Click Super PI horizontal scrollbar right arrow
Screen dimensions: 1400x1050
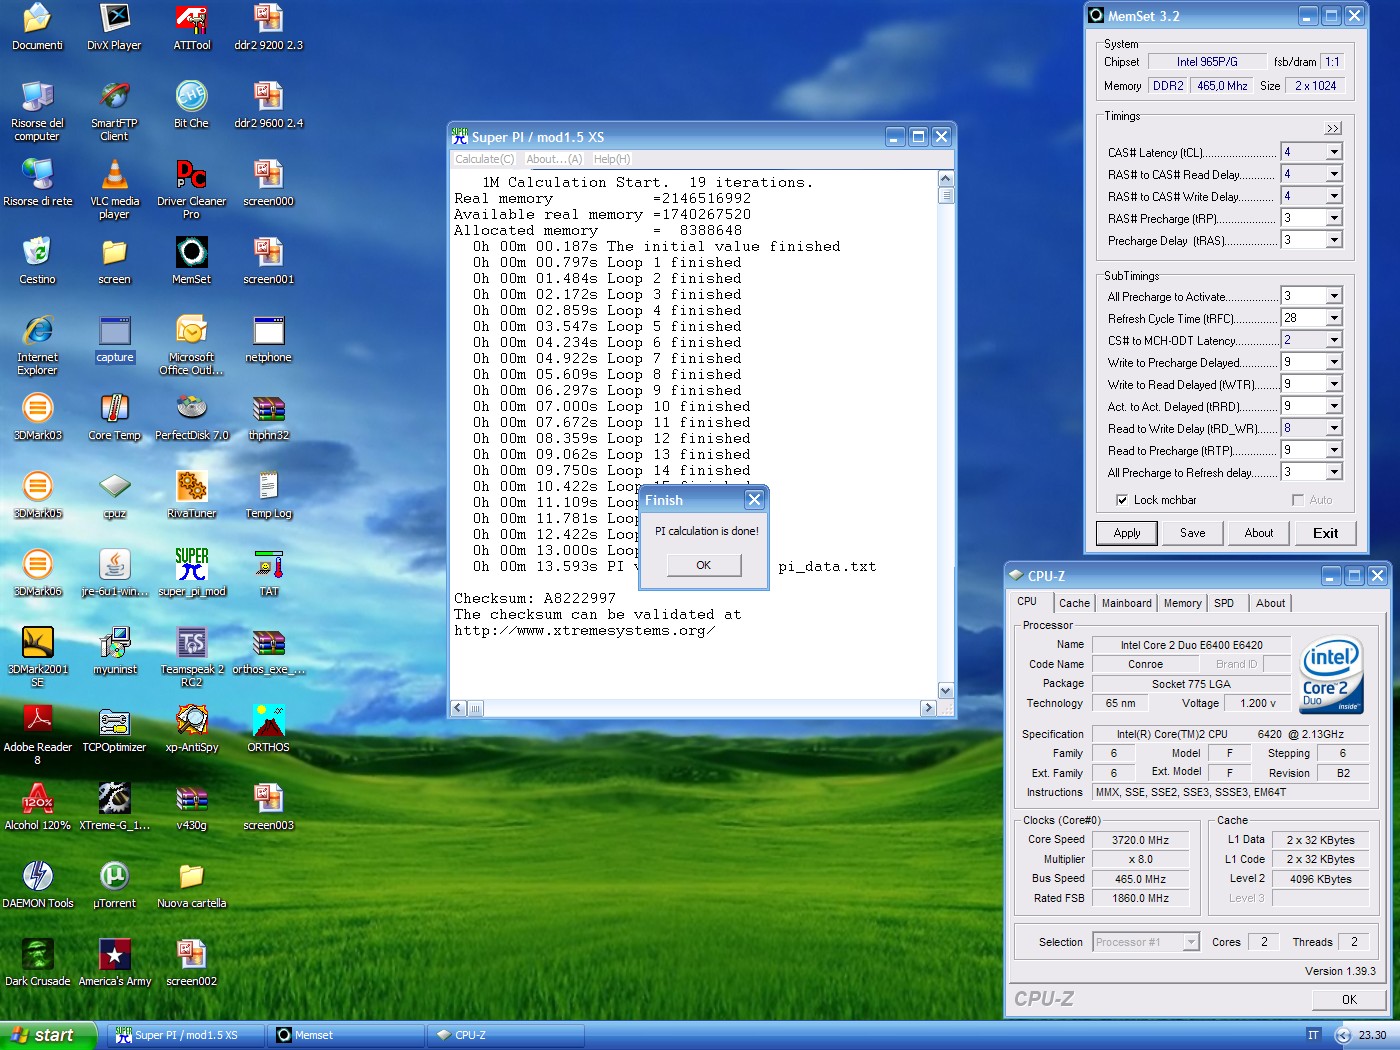[x=928, y=708]
